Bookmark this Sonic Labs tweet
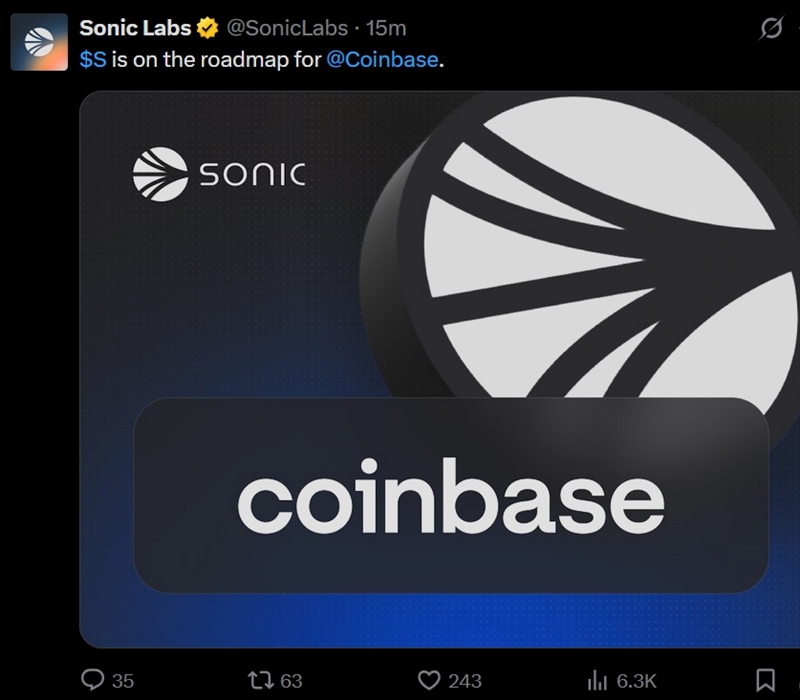 765,680
